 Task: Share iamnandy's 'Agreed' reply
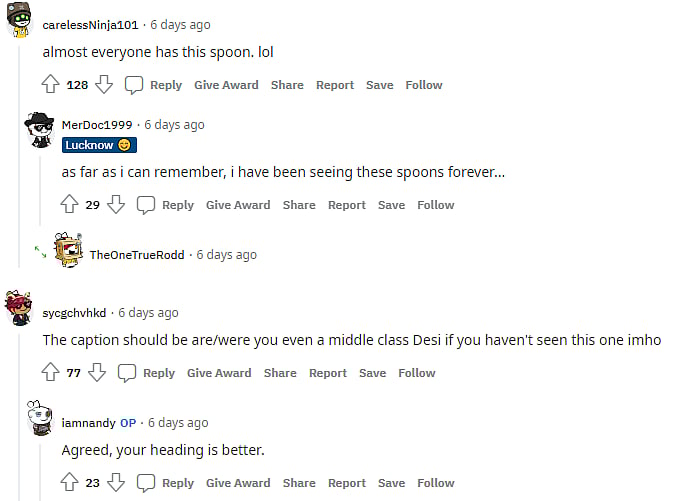pyautogui.click(x=298, y=483)
